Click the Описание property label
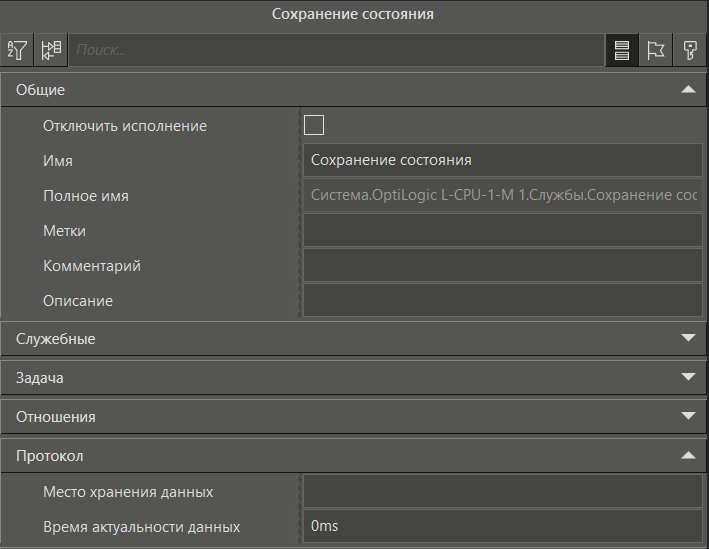Image resolution: width=709 pixels, height=549 pixels. (x=78, y=301)
